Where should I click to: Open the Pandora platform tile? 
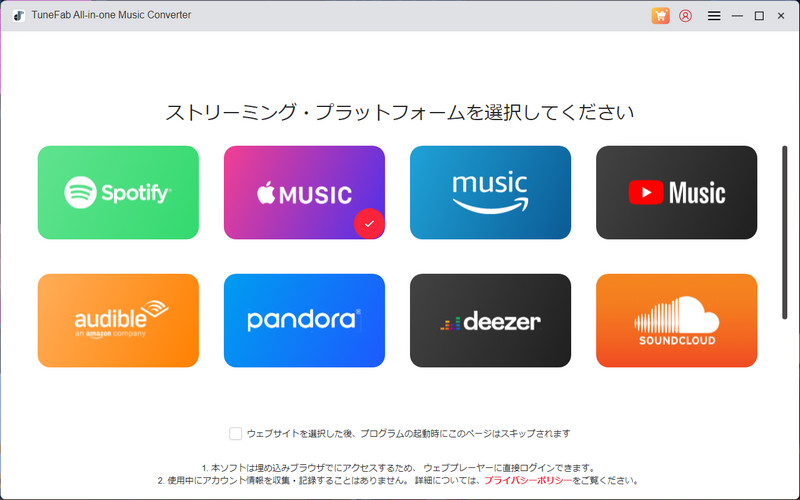[304, 320]
